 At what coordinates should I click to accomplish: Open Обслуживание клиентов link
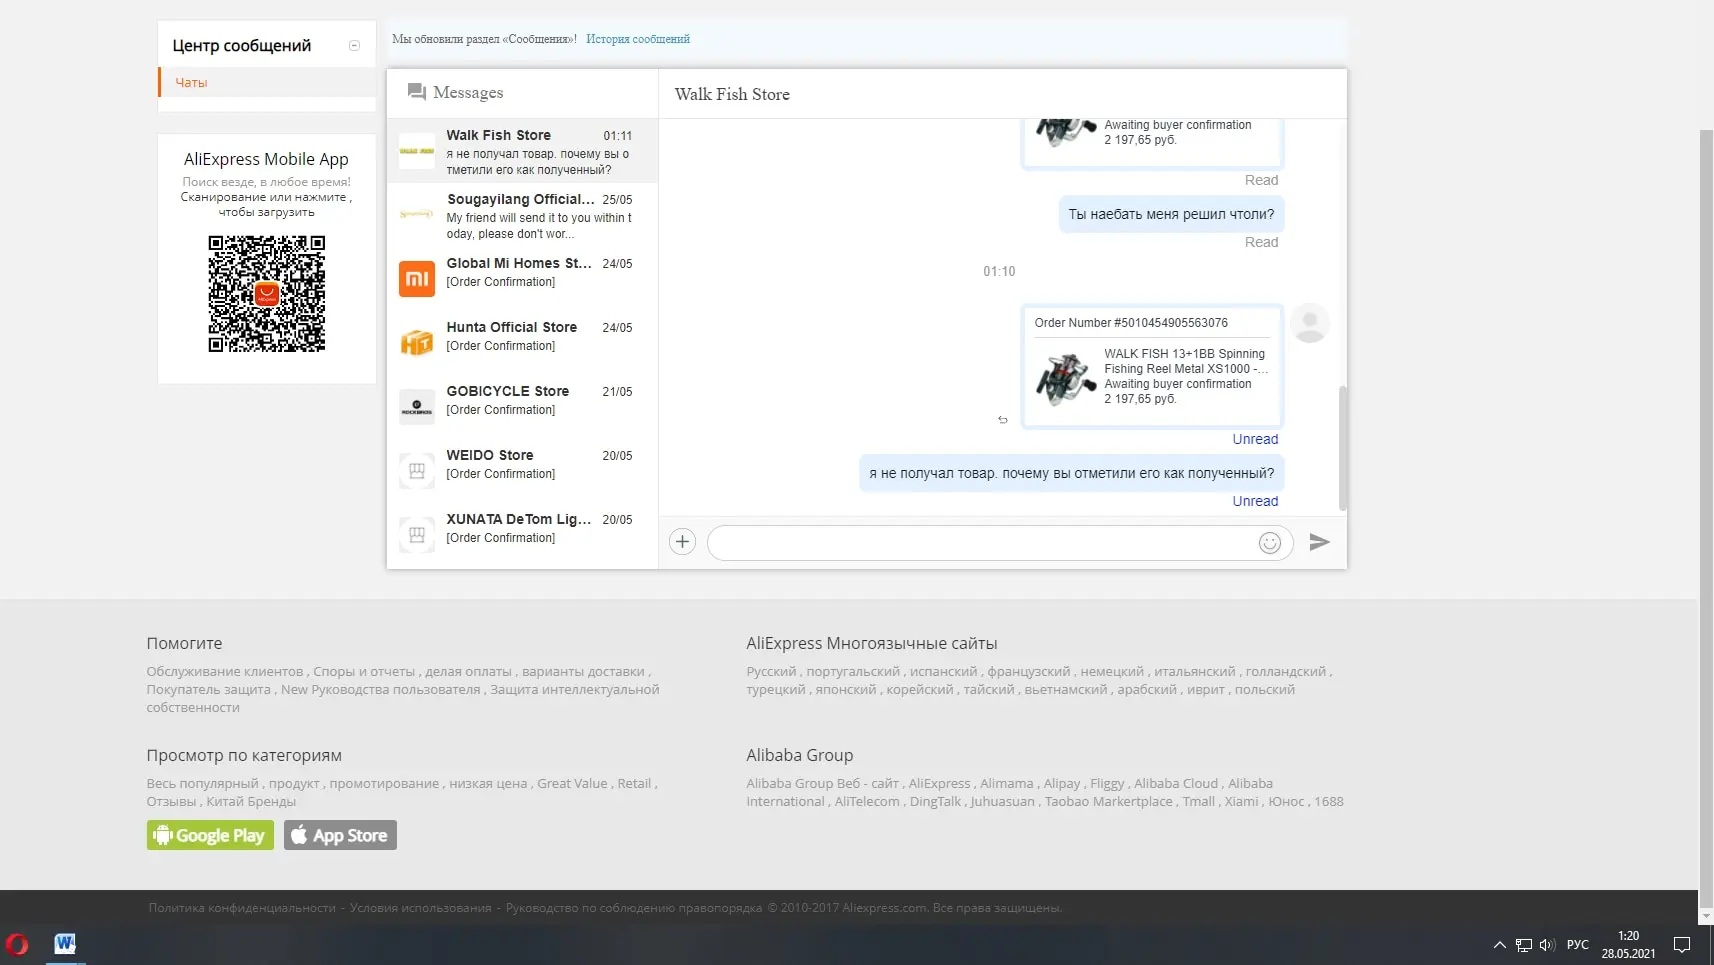coord(225,672)
